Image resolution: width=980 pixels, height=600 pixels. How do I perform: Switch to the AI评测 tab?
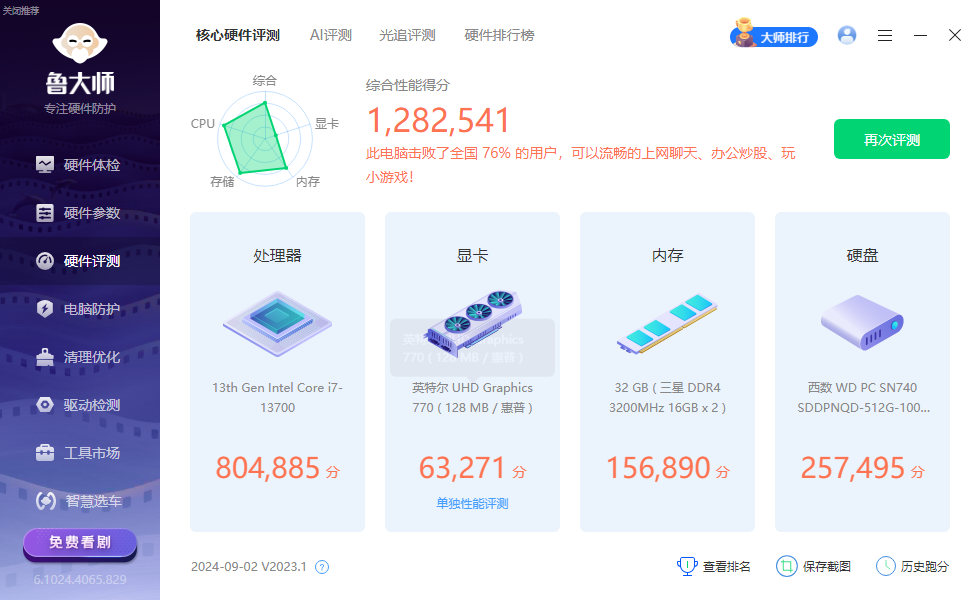click(331, 36)
